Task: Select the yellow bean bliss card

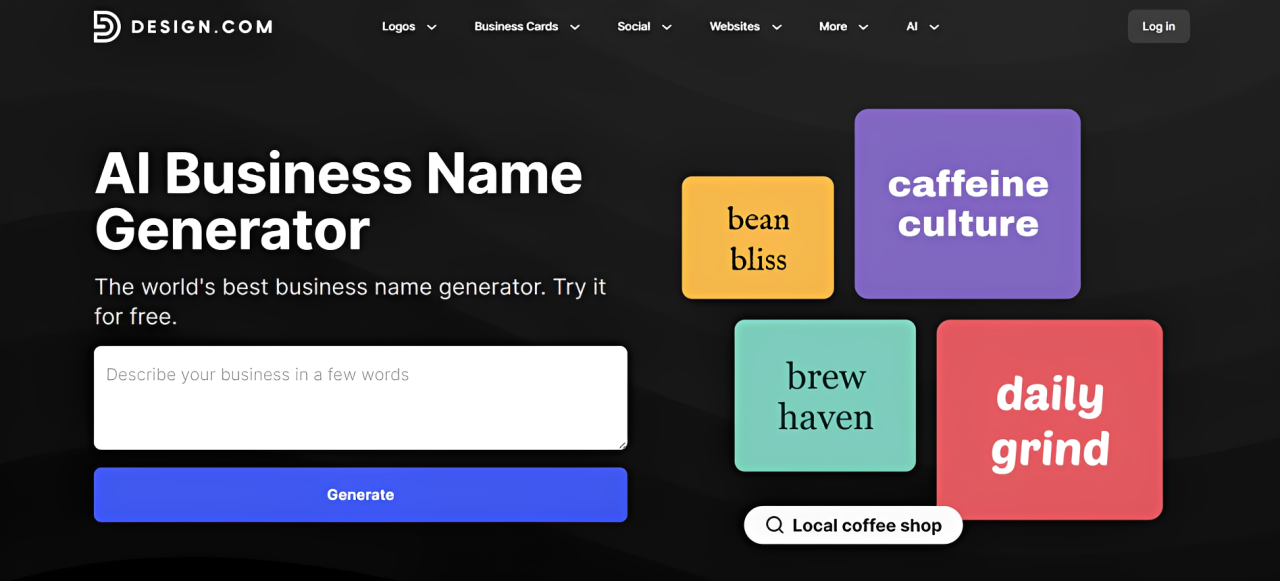Action: pyautogui.click(x=758, y=238)
